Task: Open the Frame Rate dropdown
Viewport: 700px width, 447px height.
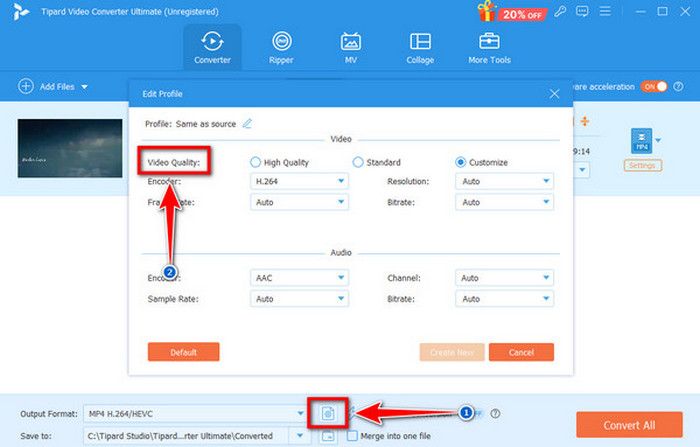Action: click(x=299, y=202)
